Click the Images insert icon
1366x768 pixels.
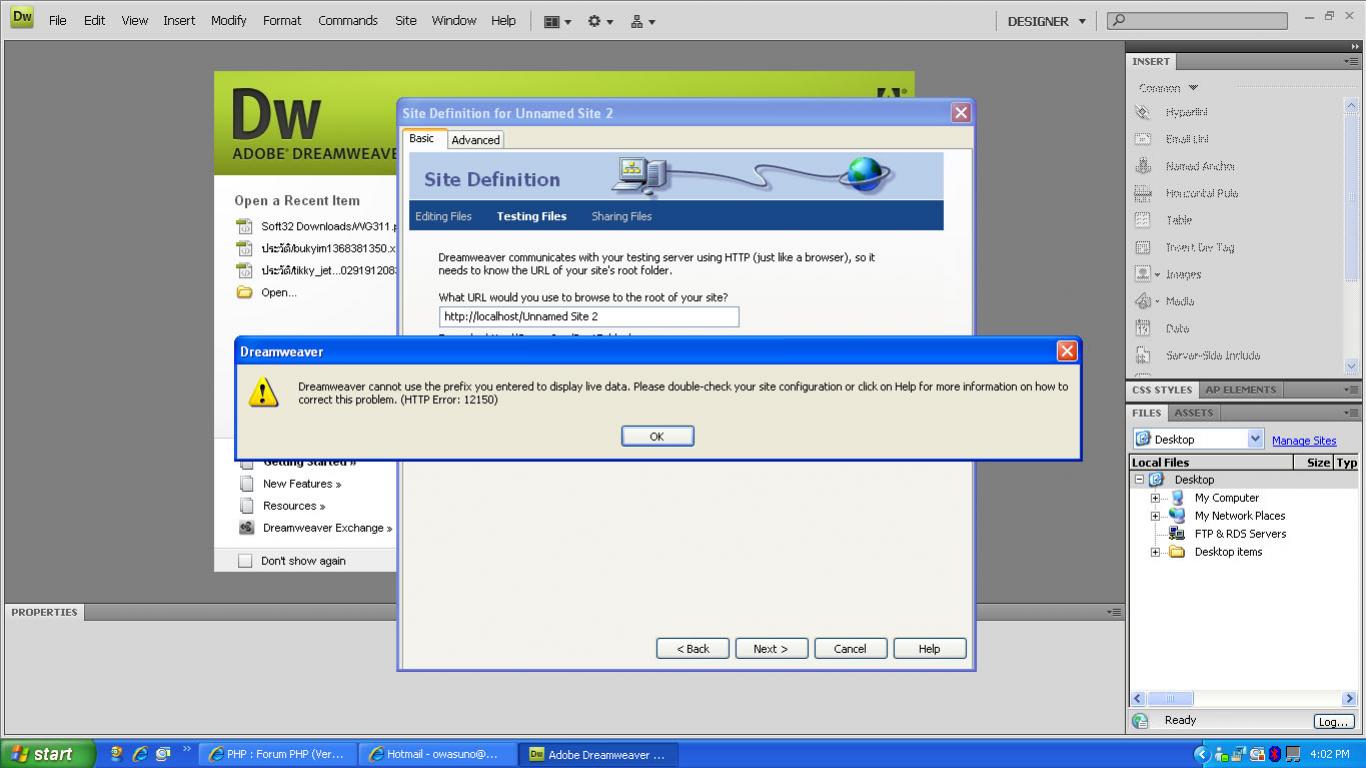pos(1143,274)
